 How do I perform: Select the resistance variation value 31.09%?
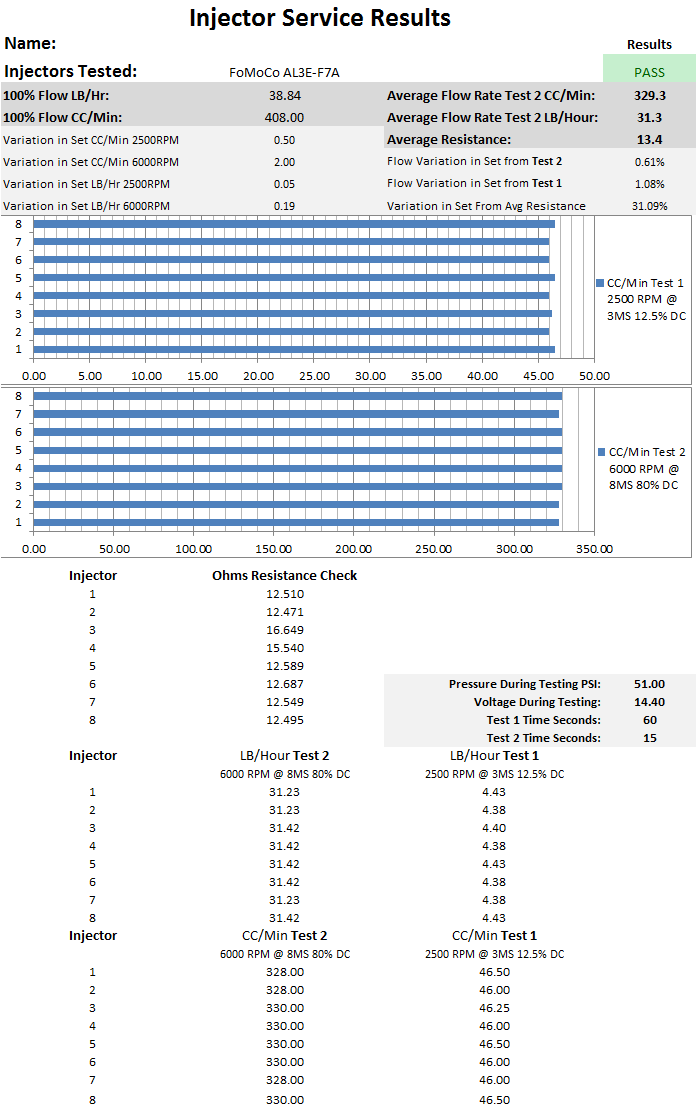tap(649, 206)
